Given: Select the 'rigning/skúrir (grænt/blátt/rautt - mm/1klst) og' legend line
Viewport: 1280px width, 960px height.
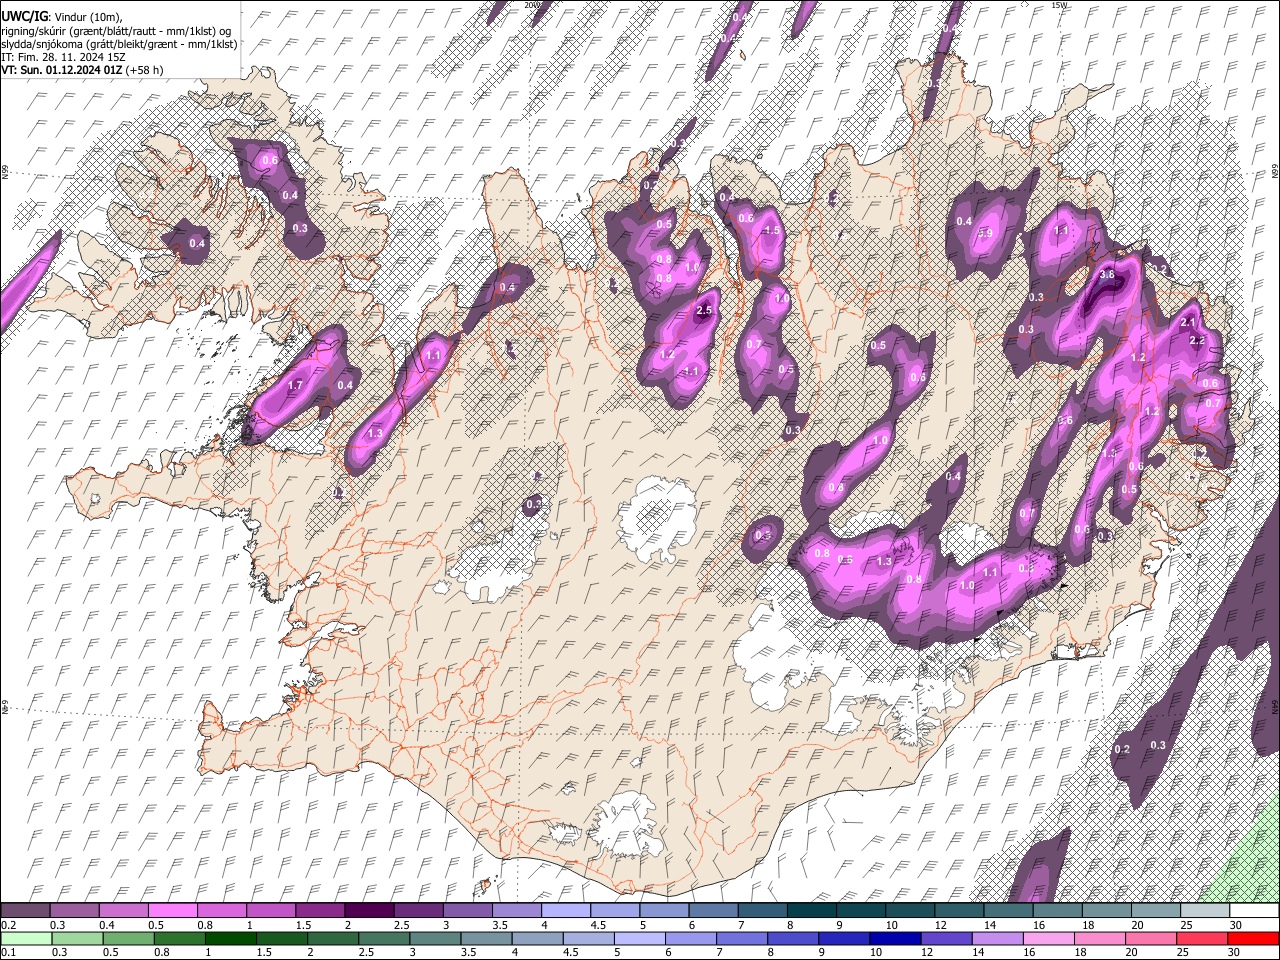Looking at the screenshot, I should pyautogui.click(x=117, y=31).
